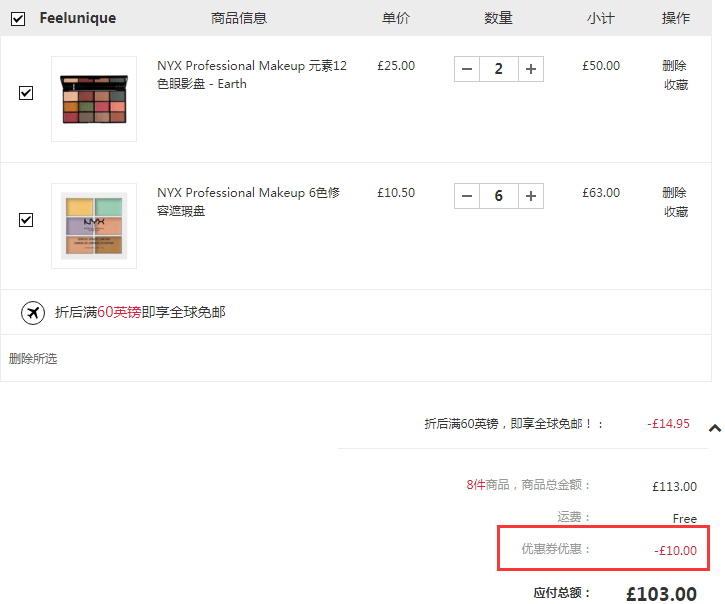Click the 运费 label
This screenshot has width=725, height=604.
[574, 517]
